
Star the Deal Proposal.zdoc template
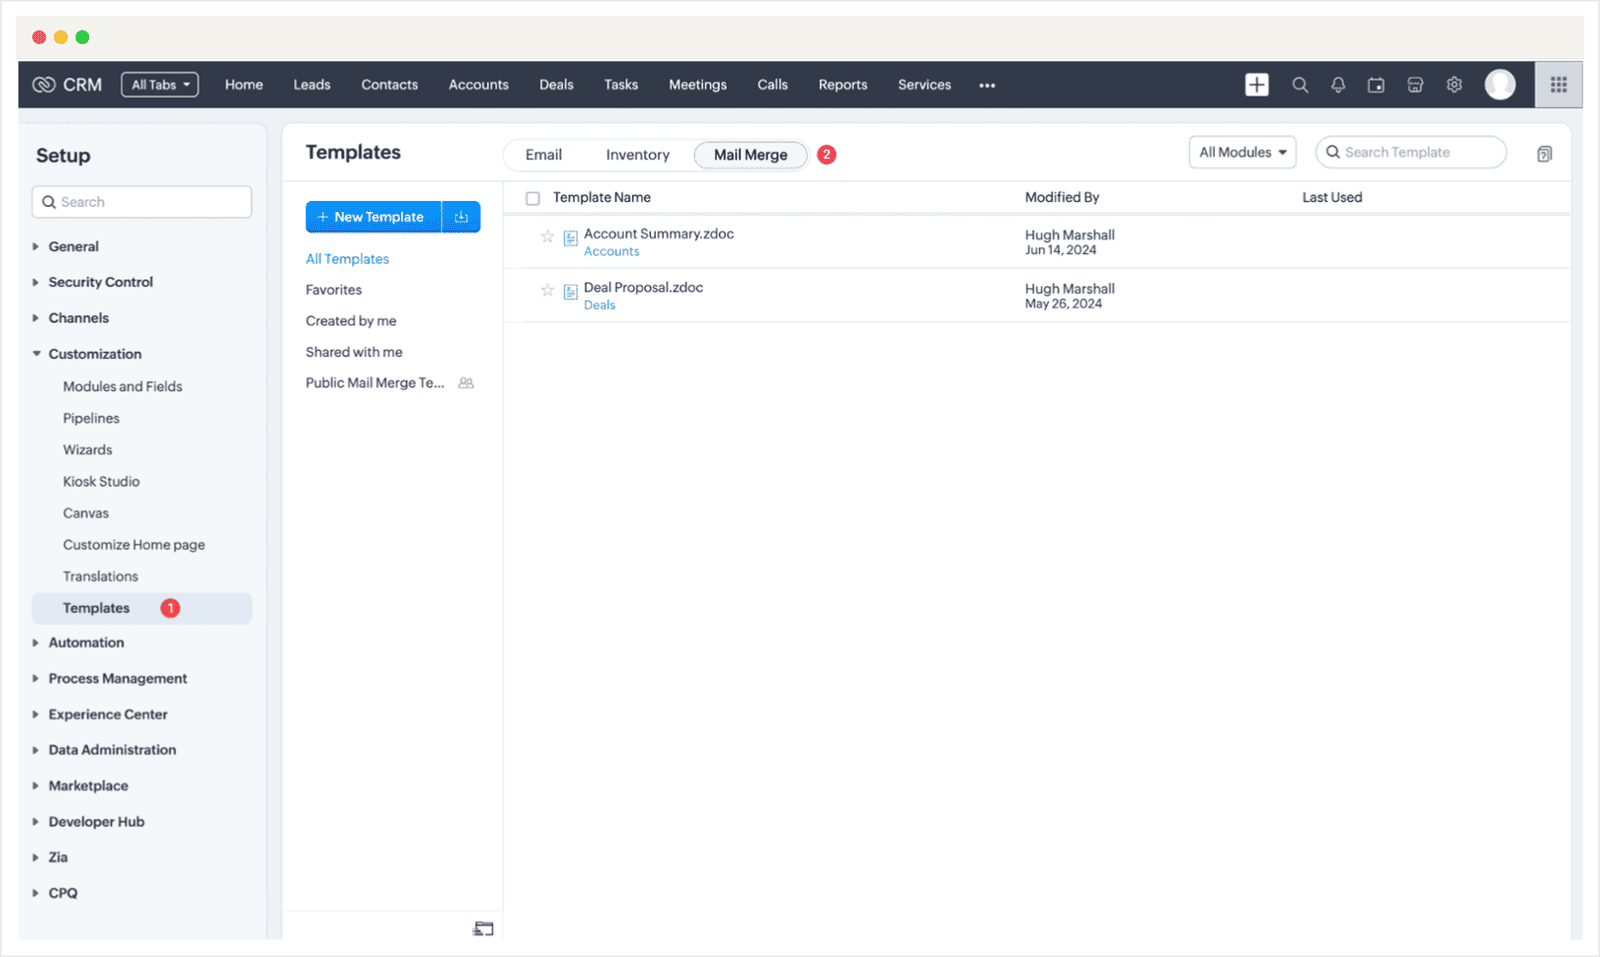tap(547, 290)
